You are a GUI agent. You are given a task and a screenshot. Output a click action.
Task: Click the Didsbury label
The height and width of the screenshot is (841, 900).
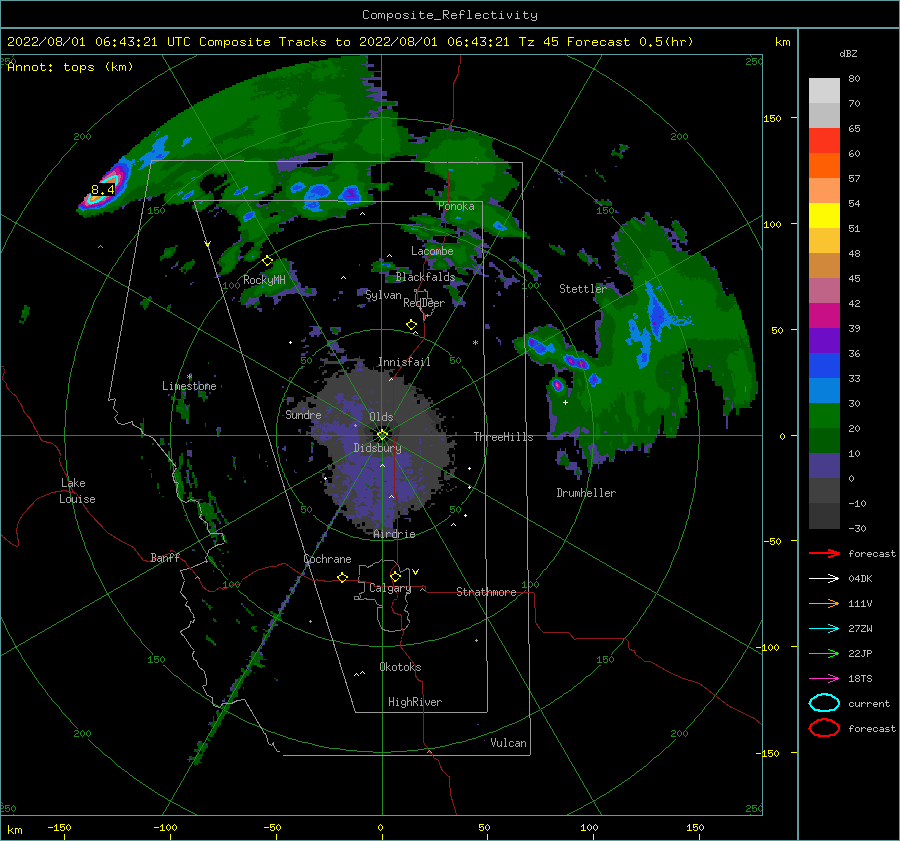click(378, 448)
